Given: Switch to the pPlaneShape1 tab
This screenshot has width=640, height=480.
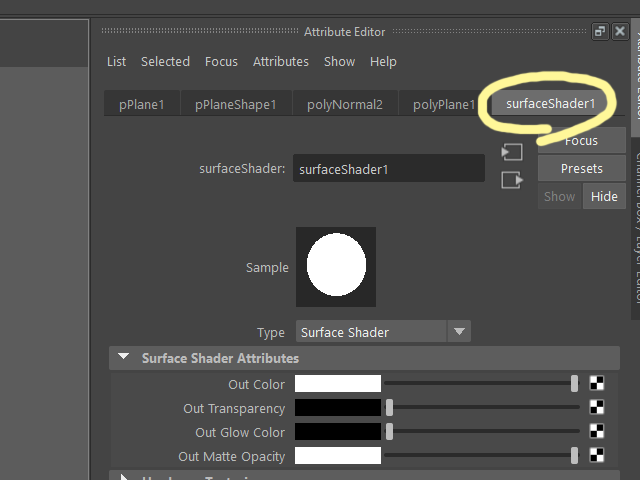Looking at the screenshot, I should coord(236,104).
